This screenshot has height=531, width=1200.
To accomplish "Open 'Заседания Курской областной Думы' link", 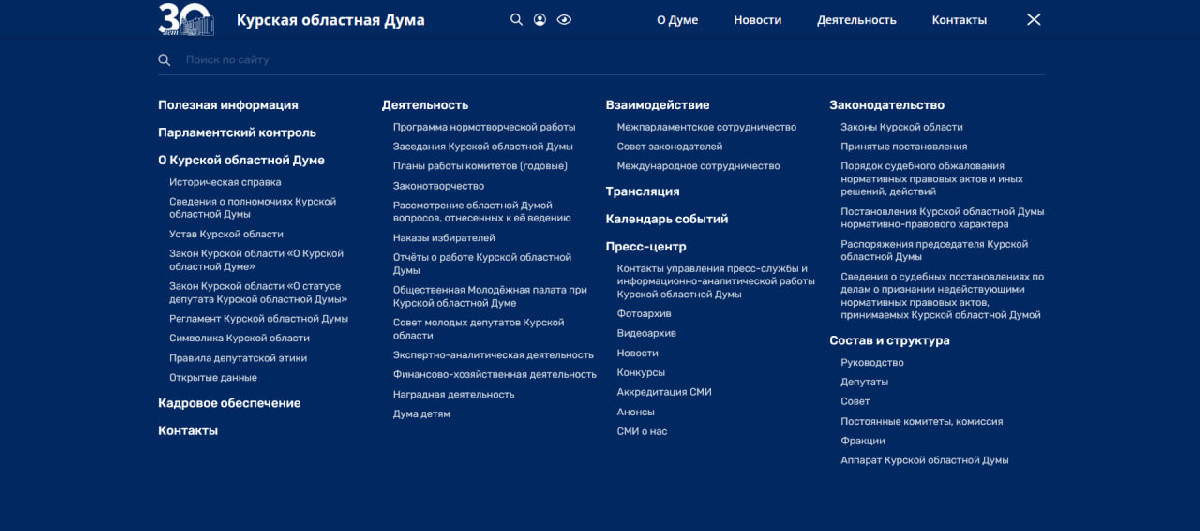I will tap(483, 146).
